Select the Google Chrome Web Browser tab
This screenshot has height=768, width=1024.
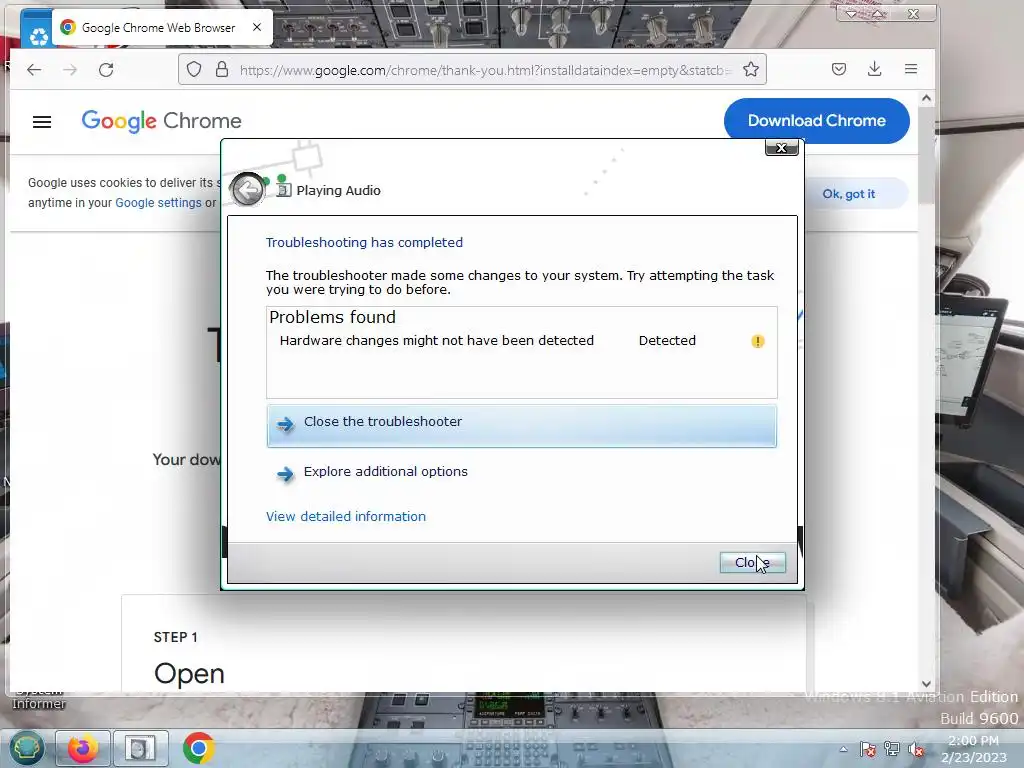[162, 27]
